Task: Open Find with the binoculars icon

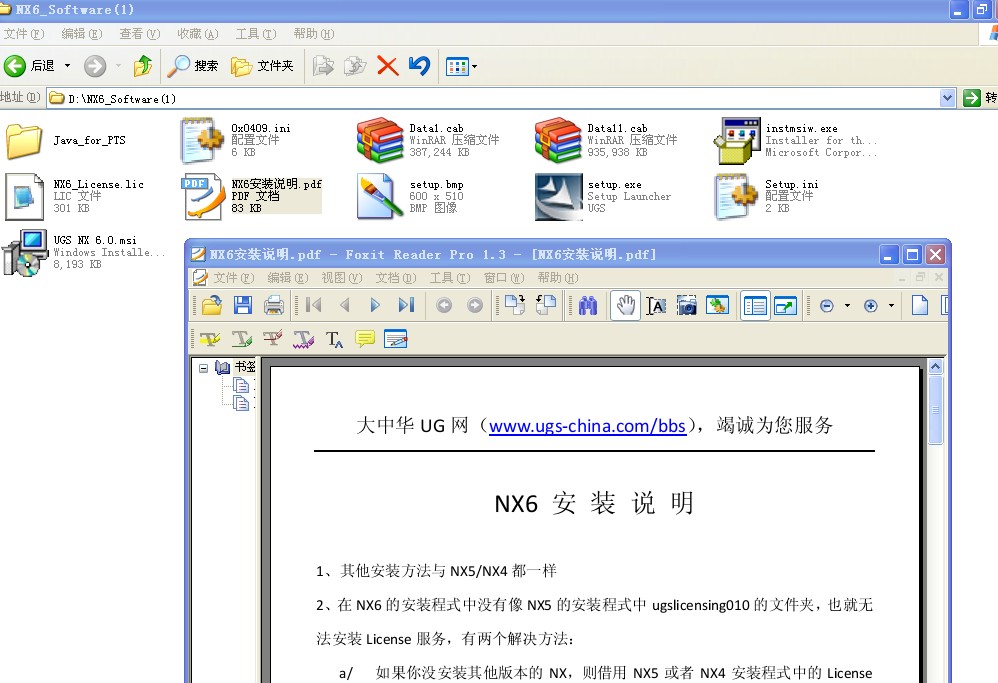Action: point(587,306)
